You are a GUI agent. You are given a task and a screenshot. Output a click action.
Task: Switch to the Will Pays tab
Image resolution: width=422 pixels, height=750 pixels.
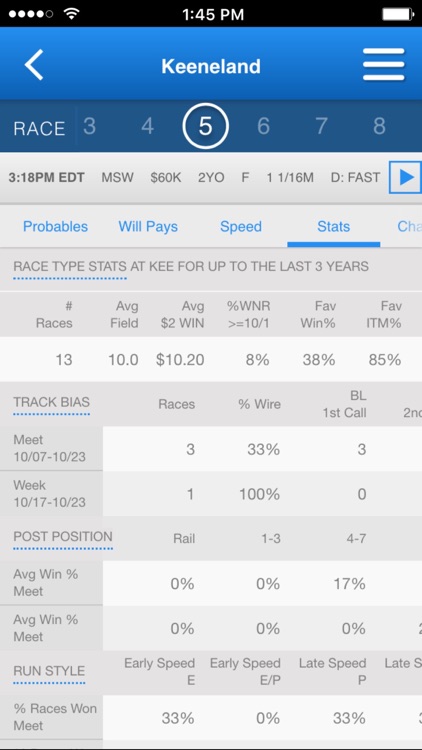point(148,226)
